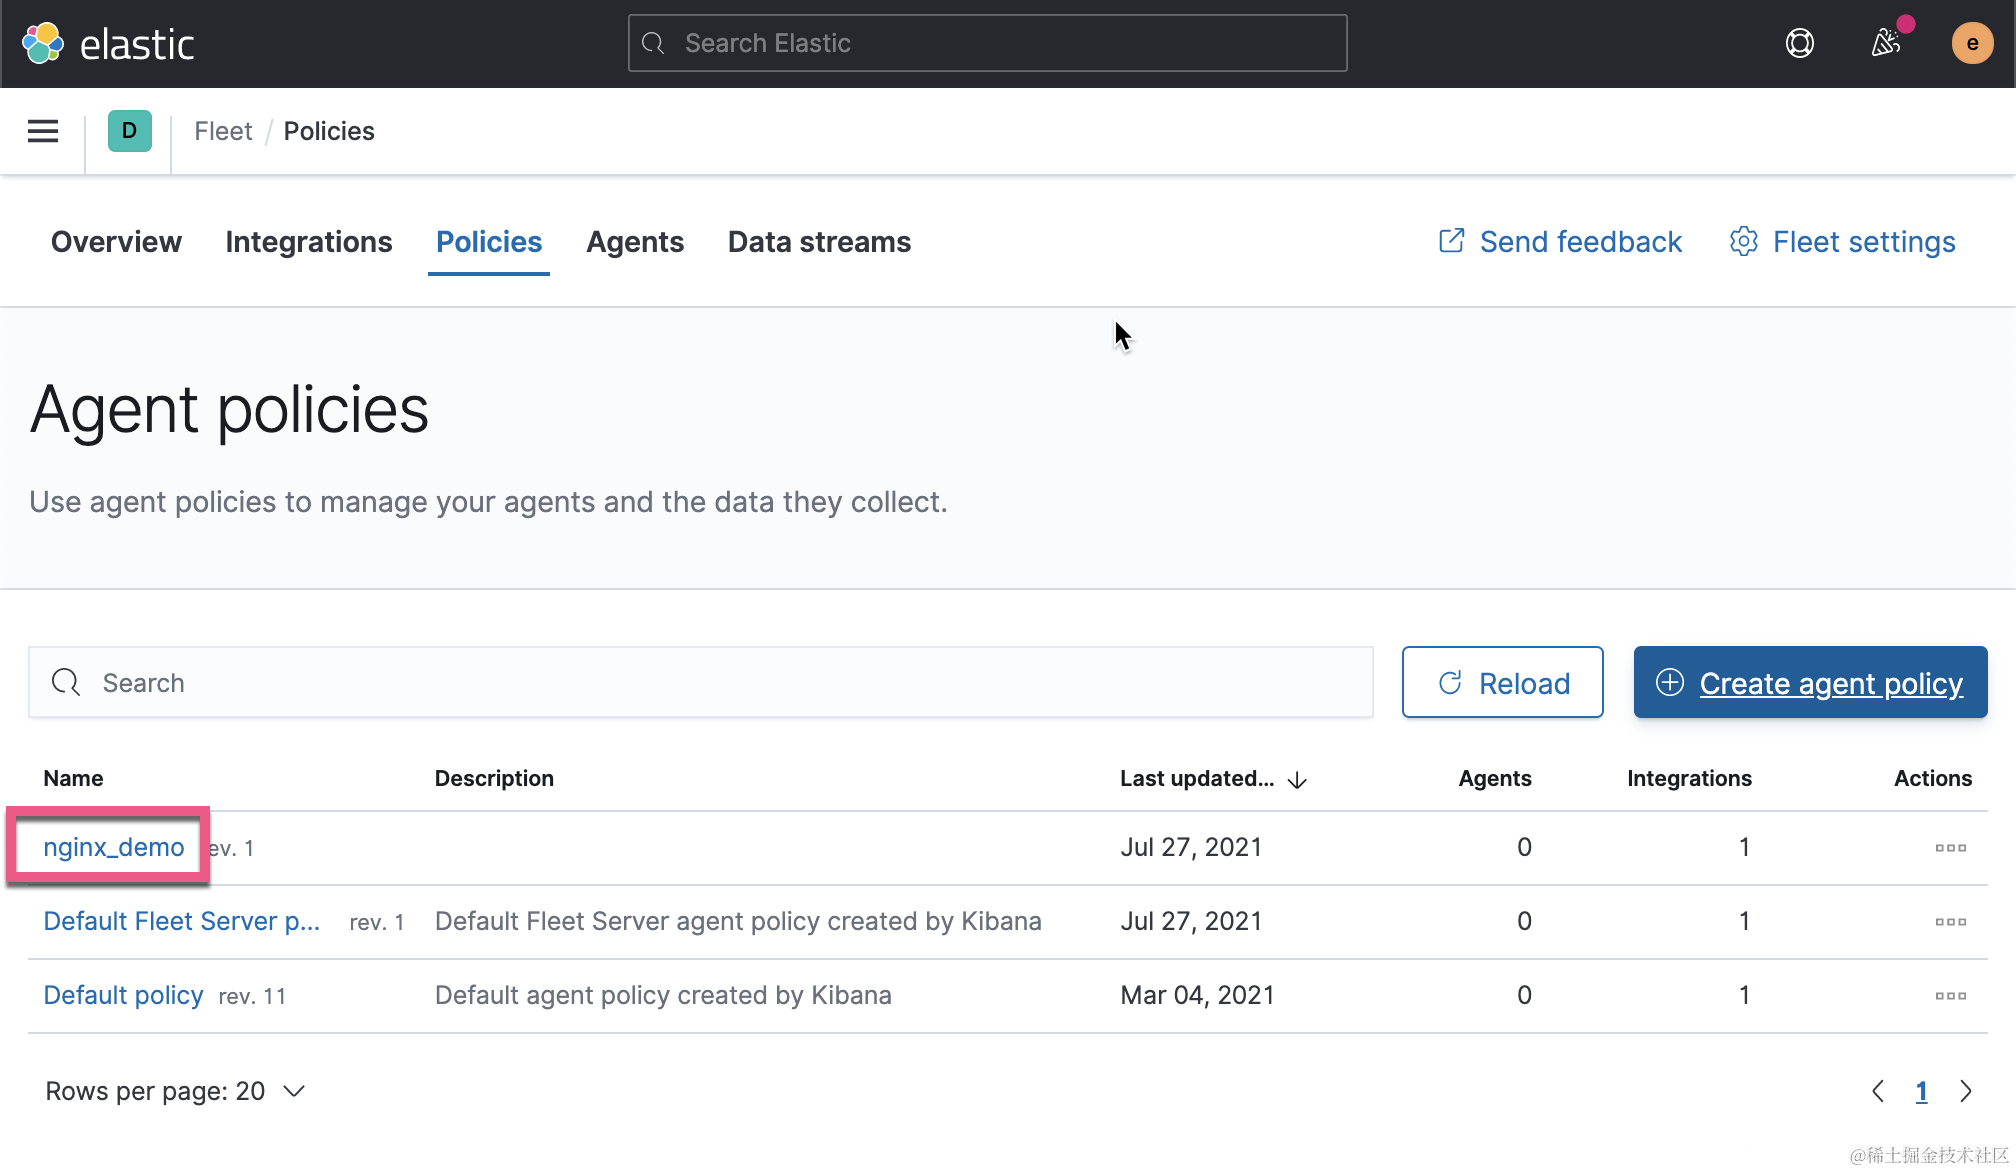
Task: Focus the policies Search field
Action: click(x=700, y=683)
